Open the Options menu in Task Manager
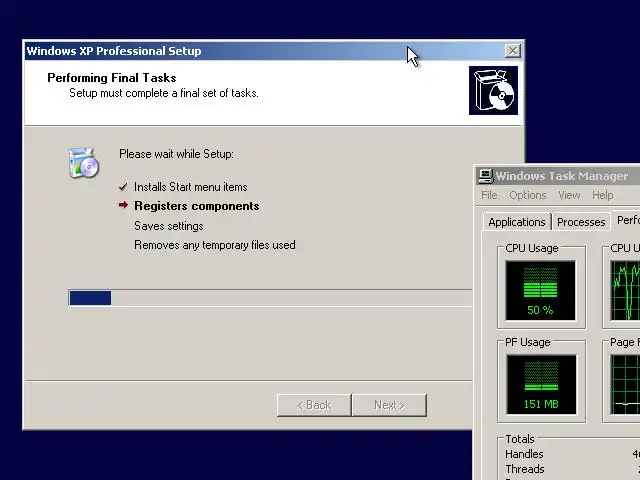 (x=527, y=195)
